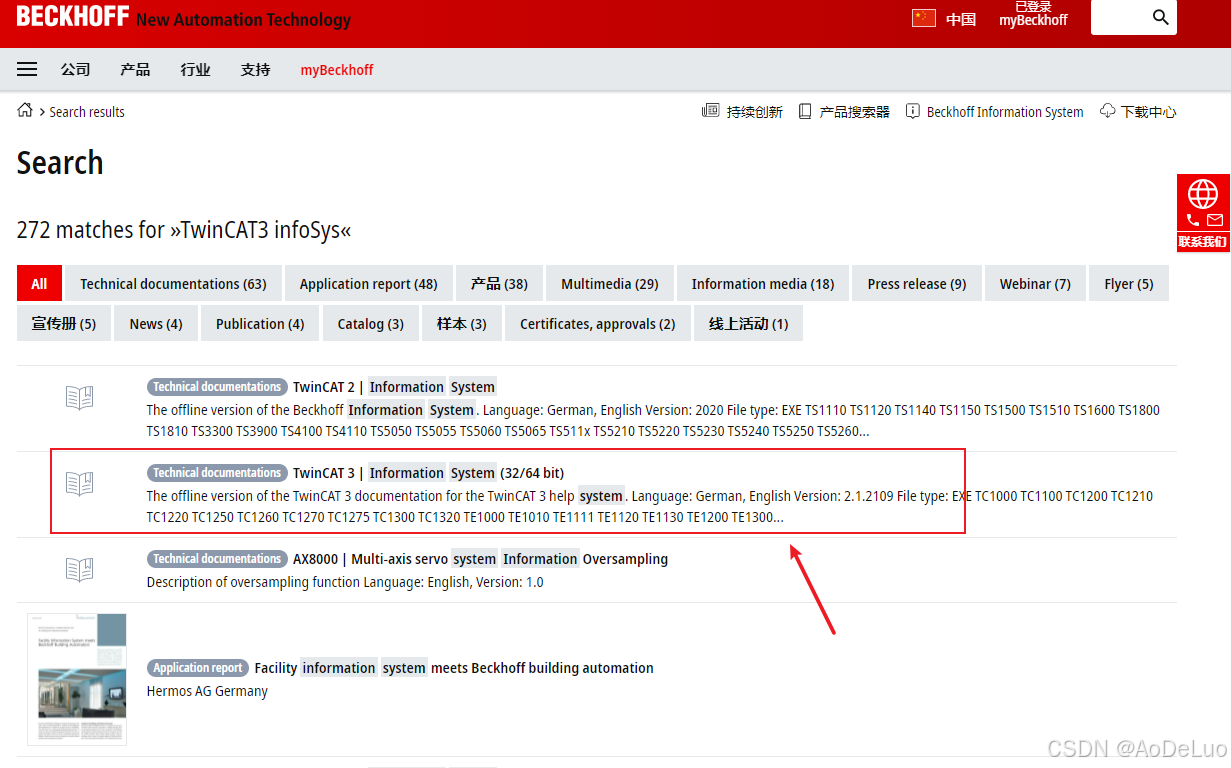This screenshot has width=1231, height=768.
Task: Open the 支持 menu
Action: [255, 70]
